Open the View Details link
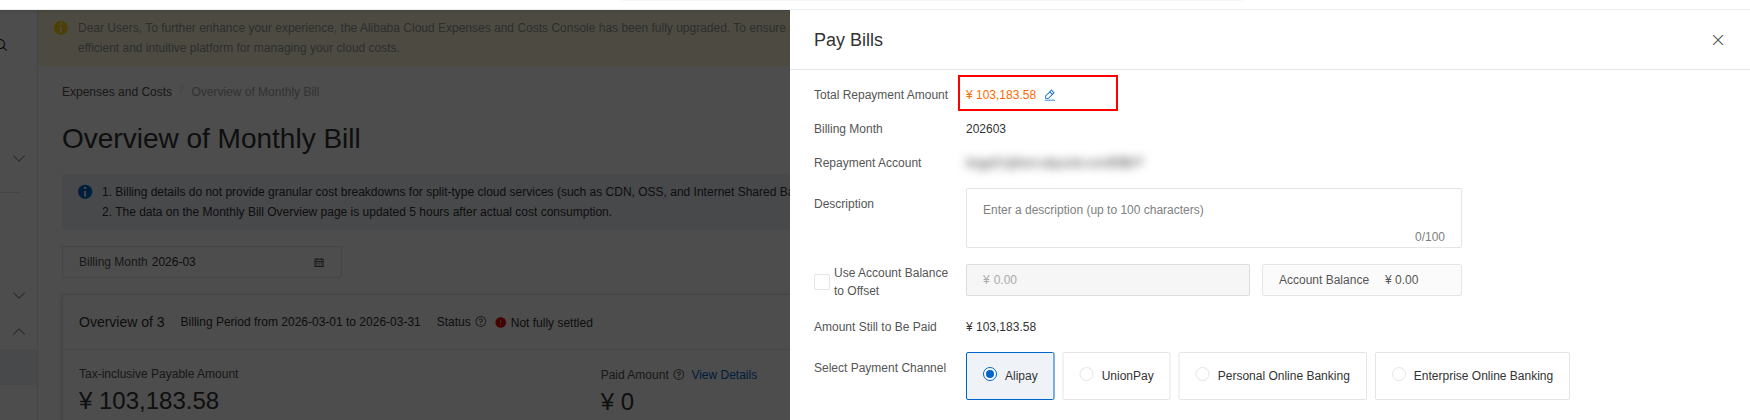 tap(724, 375)
